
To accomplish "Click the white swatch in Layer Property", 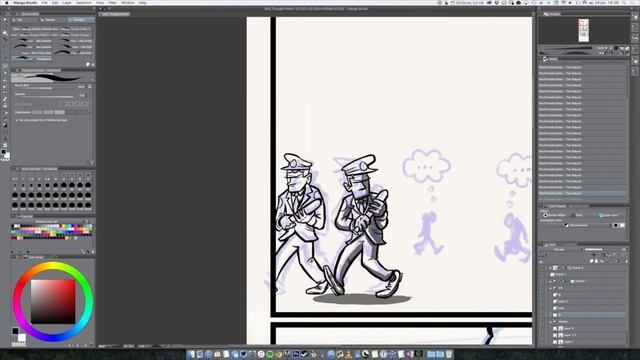I will (622, 225).
